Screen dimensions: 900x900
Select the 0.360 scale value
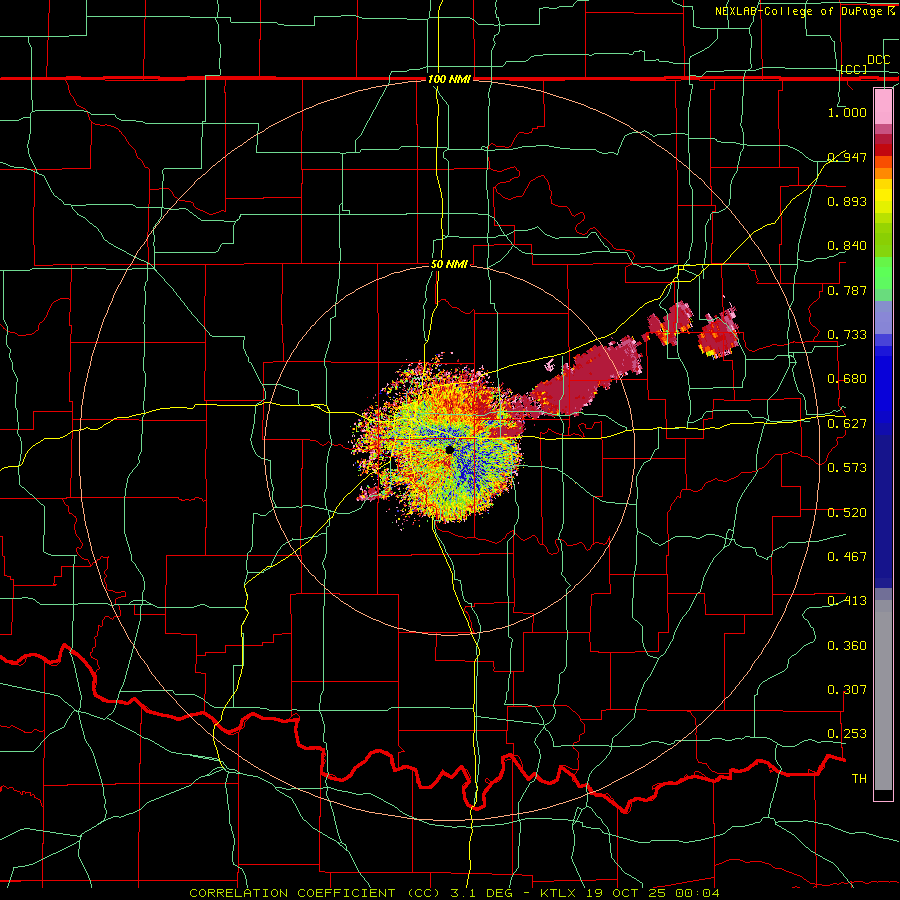847,646
